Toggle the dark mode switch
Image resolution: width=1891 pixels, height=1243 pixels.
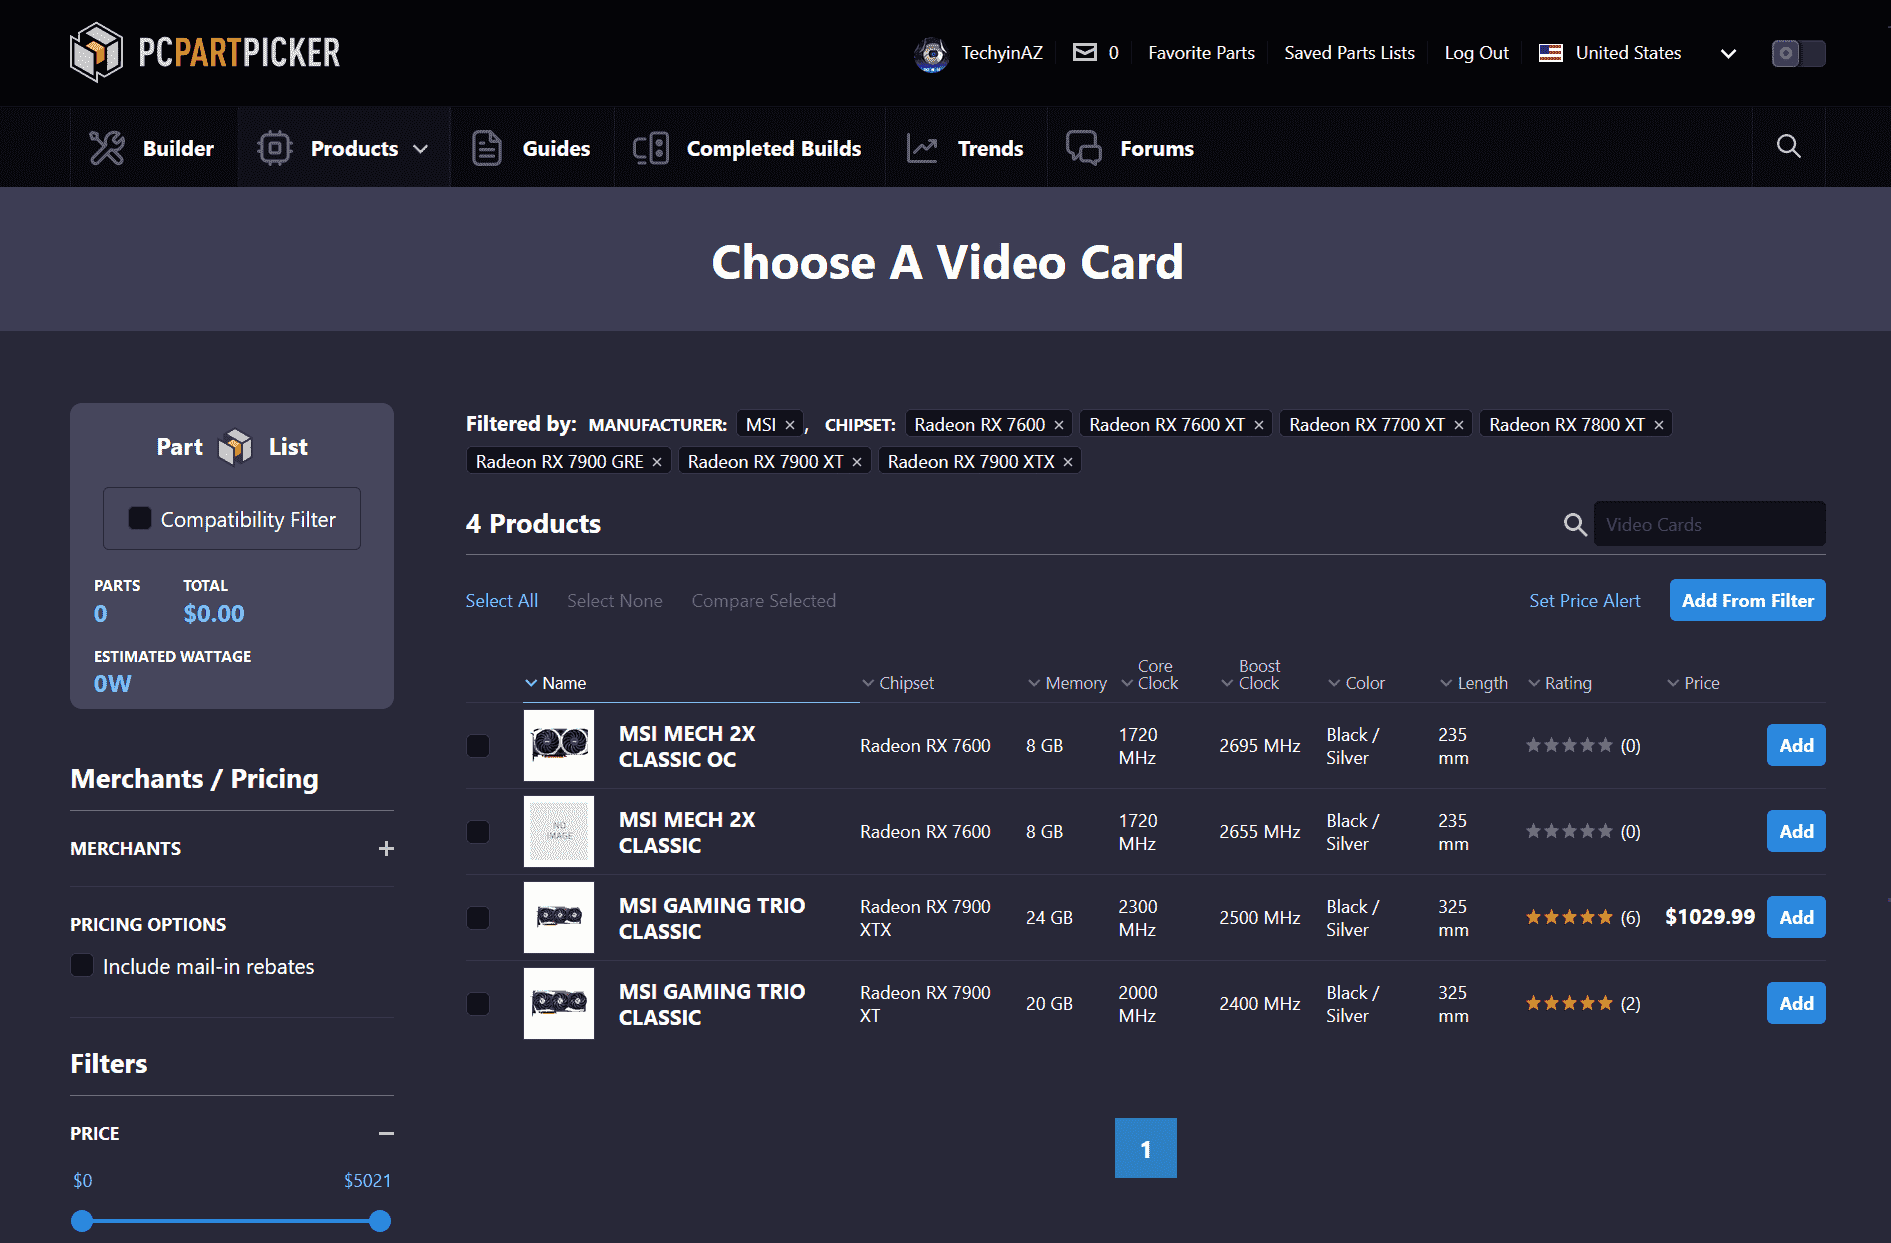pos(1798,53)
